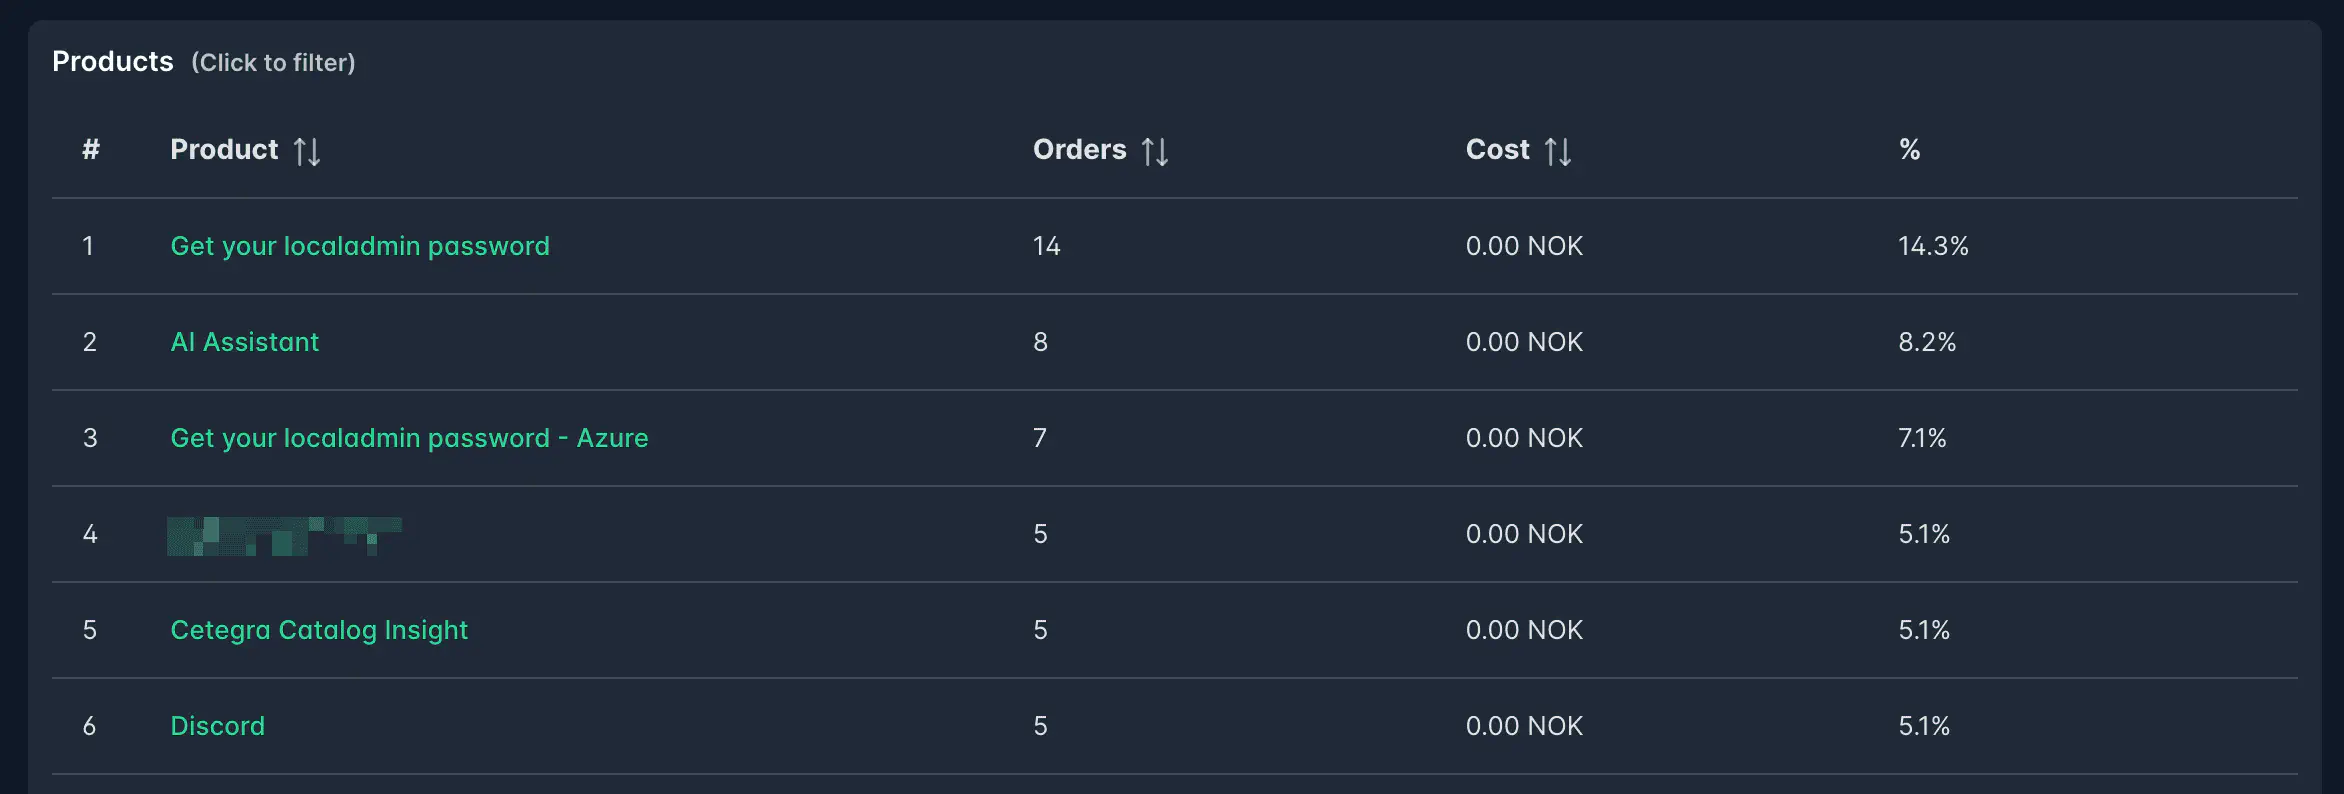Select the AI Assistant product

[x=244, y=342]
